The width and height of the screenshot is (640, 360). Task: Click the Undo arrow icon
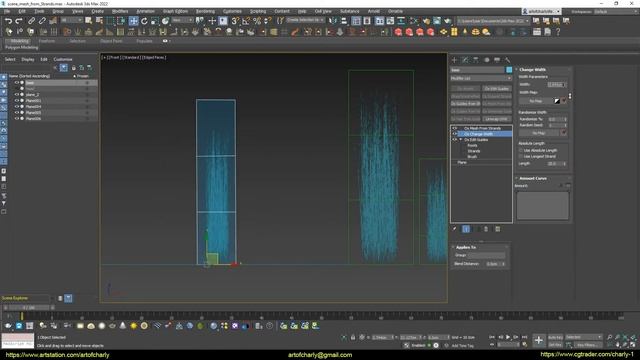[x=8, y=21]
